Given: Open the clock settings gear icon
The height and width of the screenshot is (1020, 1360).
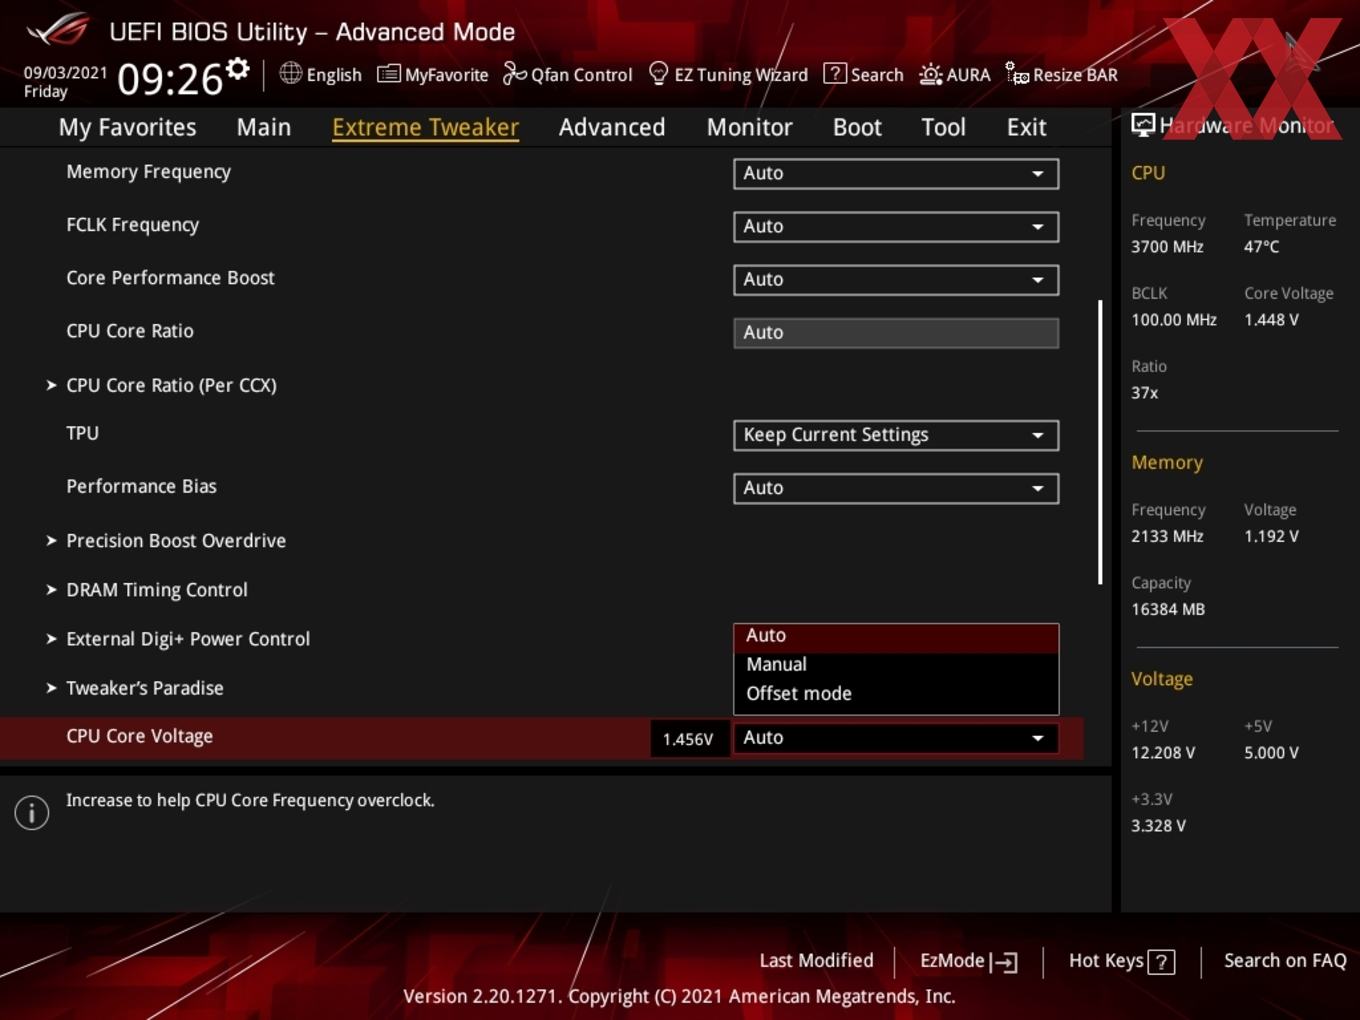Looking at the screenshot, I should (238, 69).
